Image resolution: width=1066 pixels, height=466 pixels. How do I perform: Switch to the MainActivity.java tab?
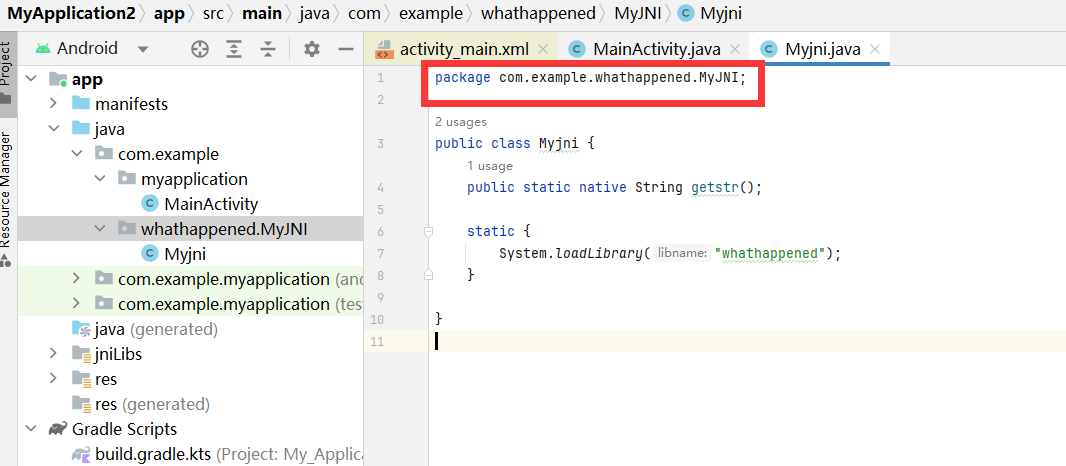655,49
